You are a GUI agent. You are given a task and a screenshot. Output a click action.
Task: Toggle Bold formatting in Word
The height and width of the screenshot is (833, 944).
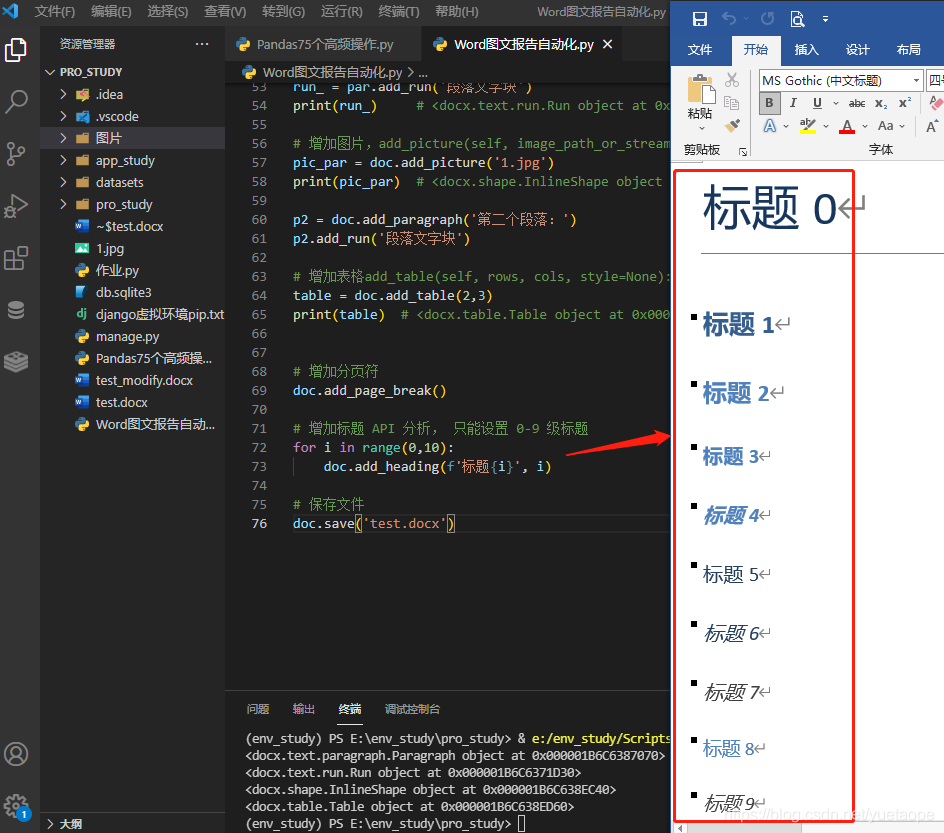(x=769, y=103)
